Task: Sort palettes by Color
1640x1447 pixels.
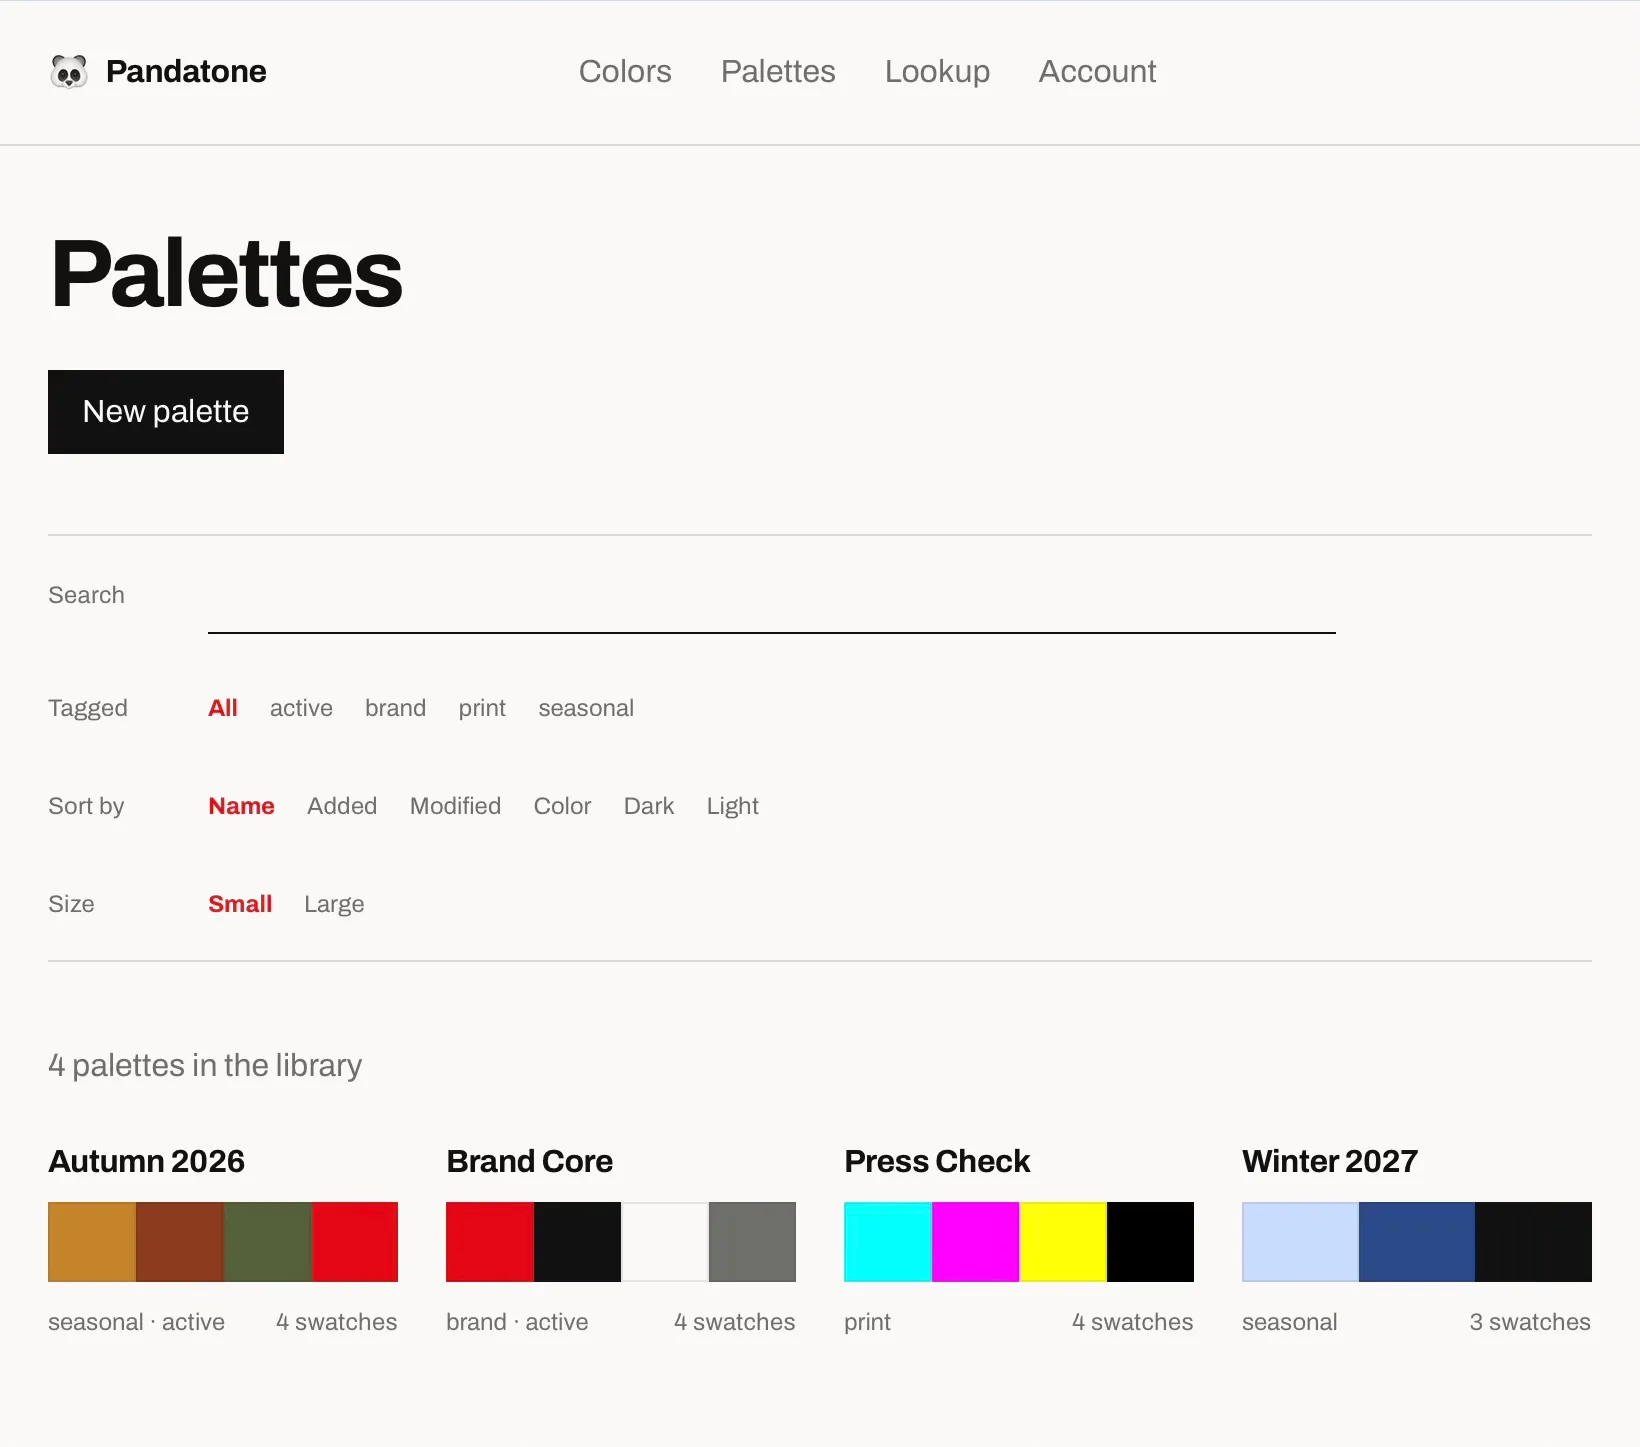Action: click(562, 806)
